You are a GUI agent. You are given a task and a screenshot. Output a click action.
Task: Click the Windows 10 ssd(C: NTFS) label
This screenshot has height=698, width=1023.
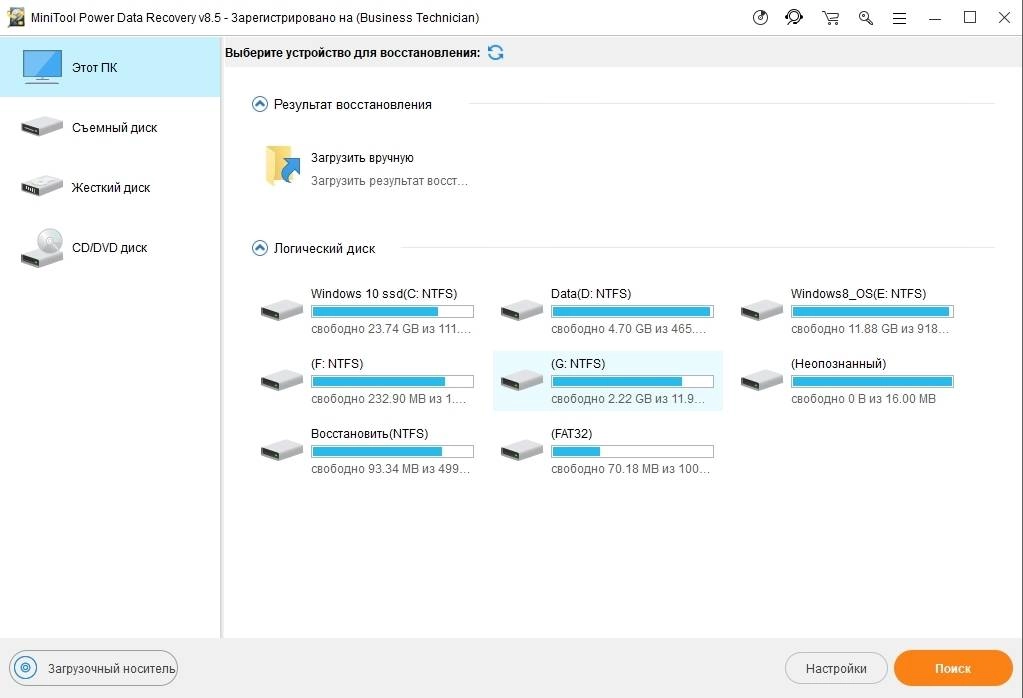tap(384, 294)
